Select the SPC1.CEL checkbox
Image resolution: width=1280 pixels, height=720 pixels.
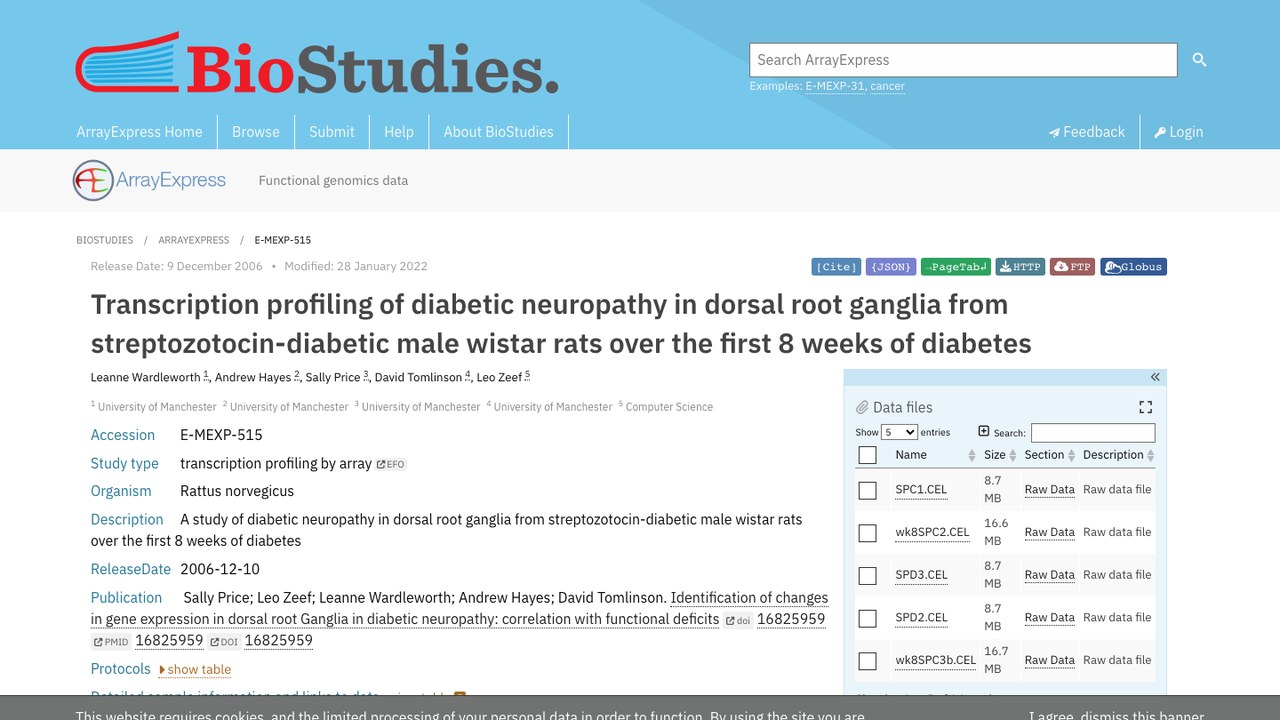point(867,490)
